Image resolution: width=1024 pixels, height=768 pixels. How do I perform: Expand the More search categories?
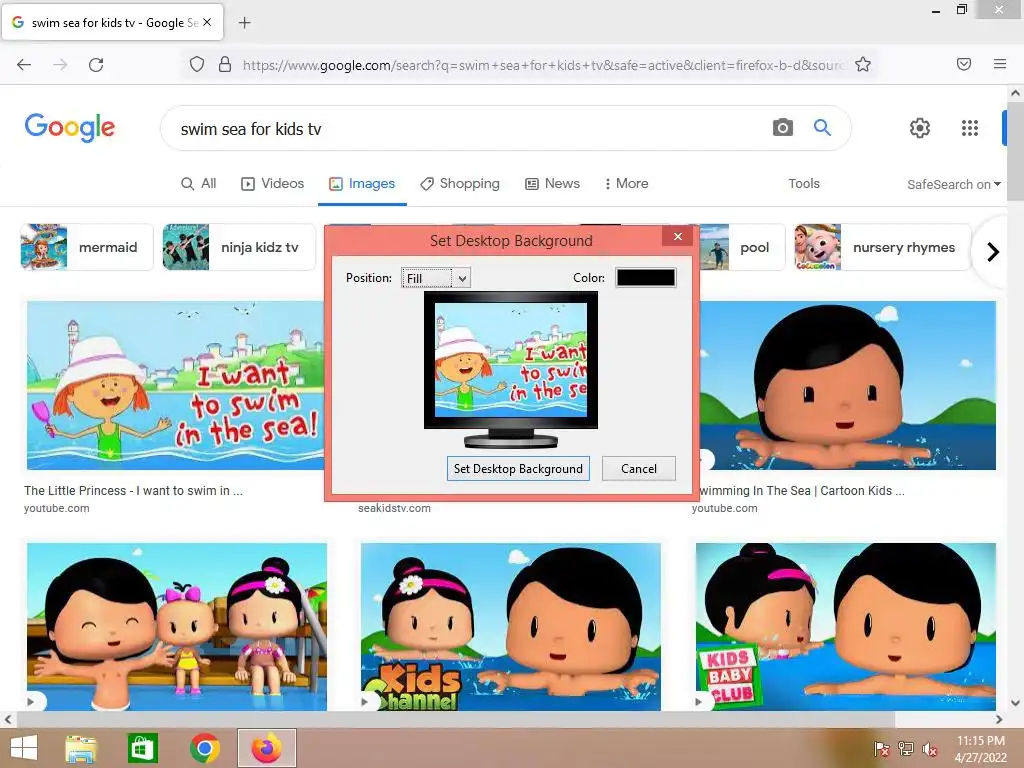click(x=626, y=184)
